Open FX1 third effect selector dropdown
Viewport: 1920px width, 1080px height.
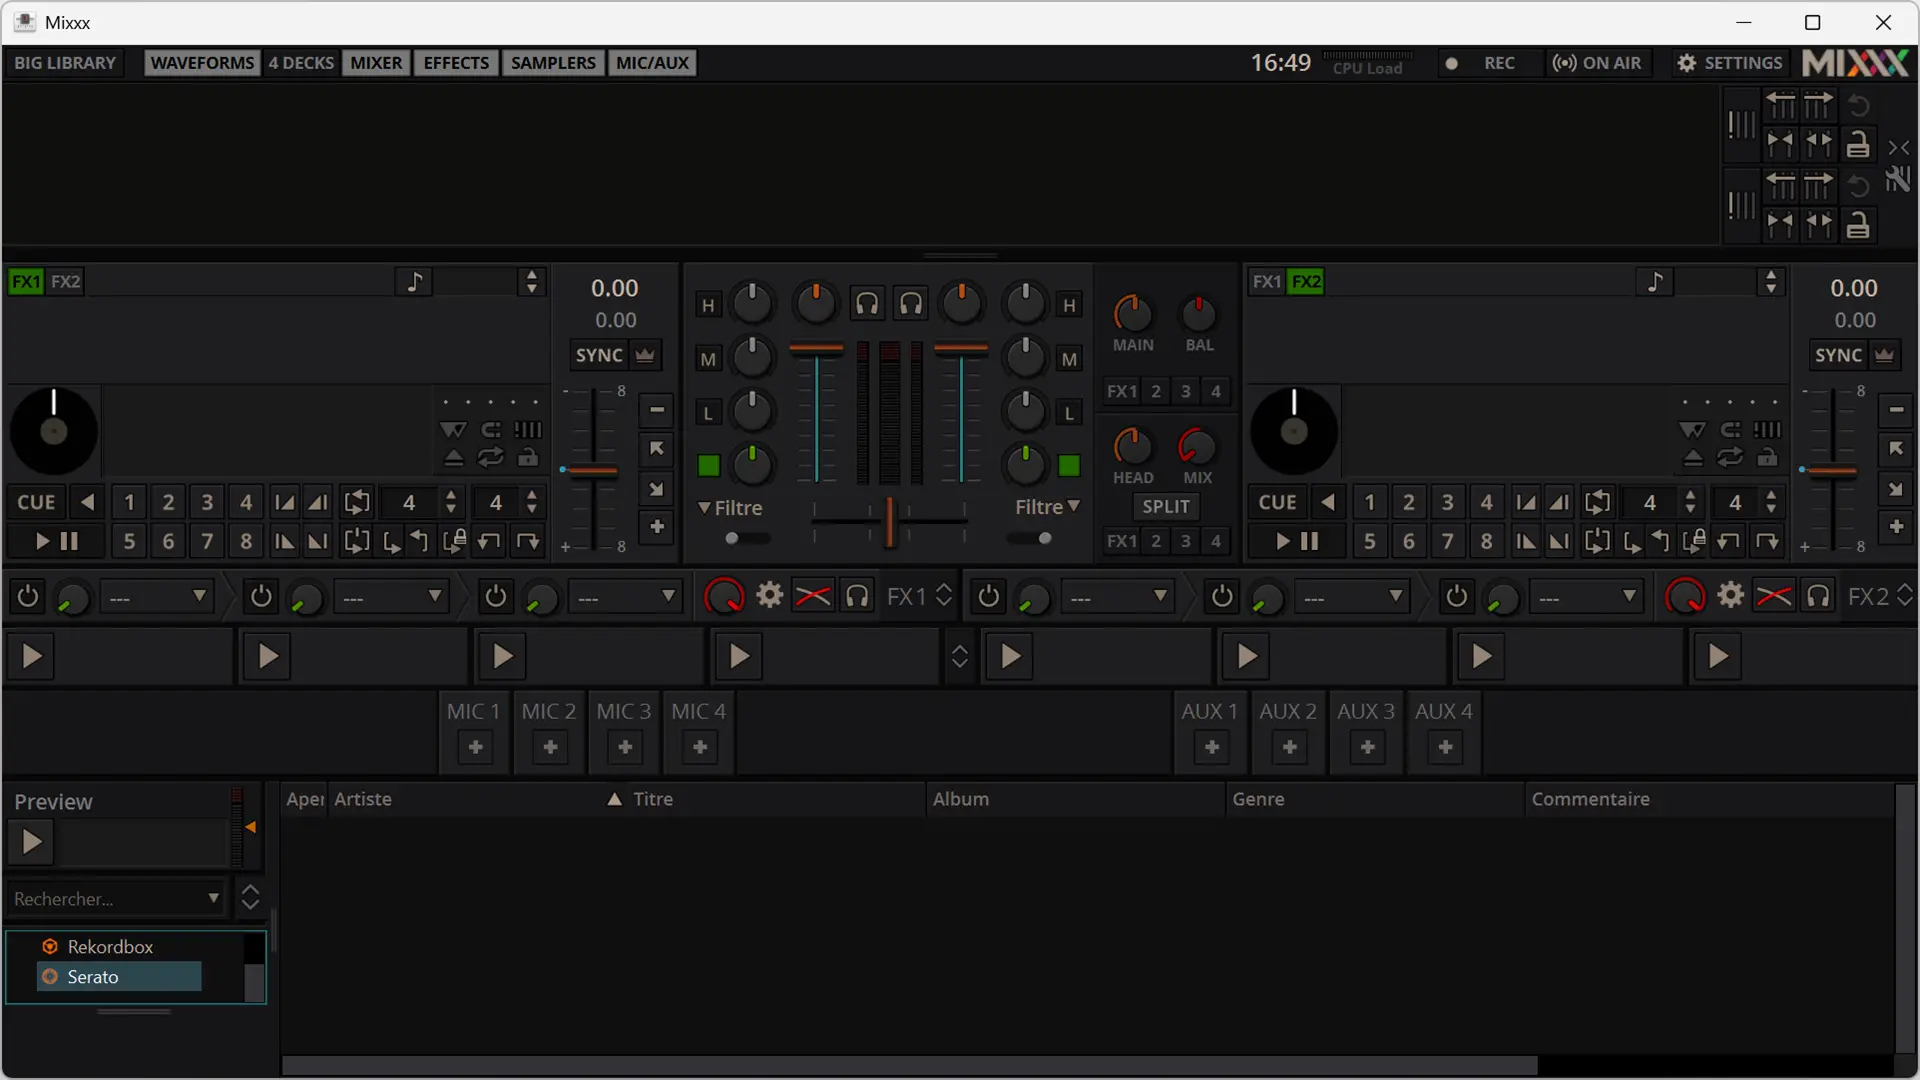(x=626, y=598)
